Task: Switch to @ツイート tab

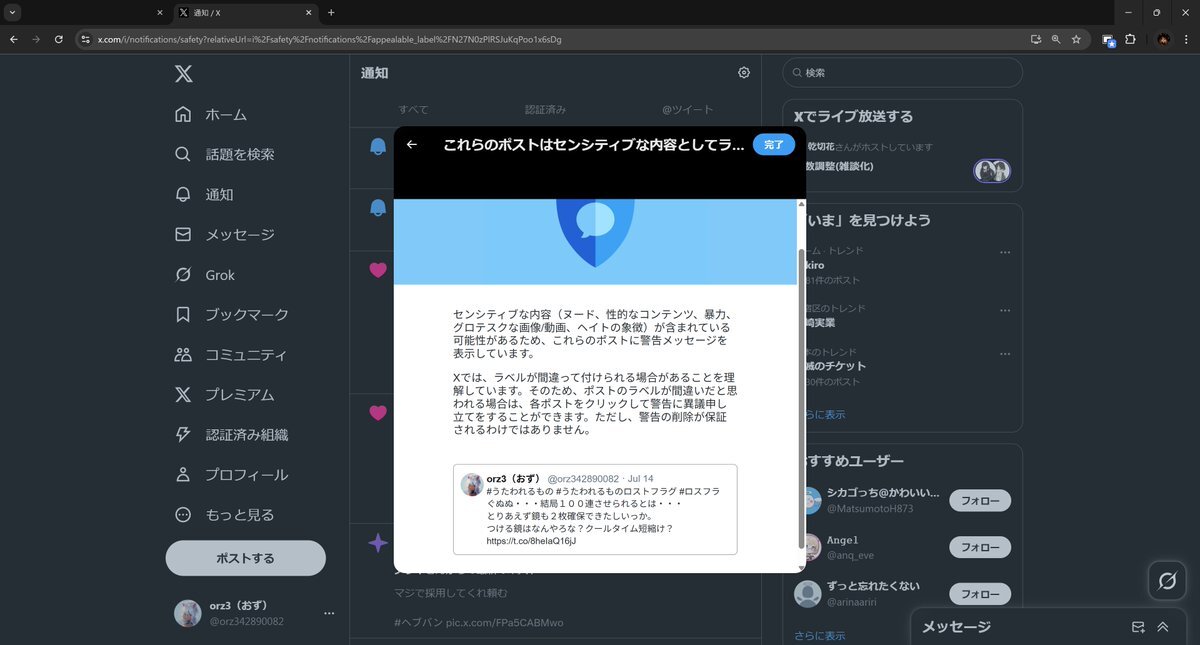Action: [x=688, y=110]
